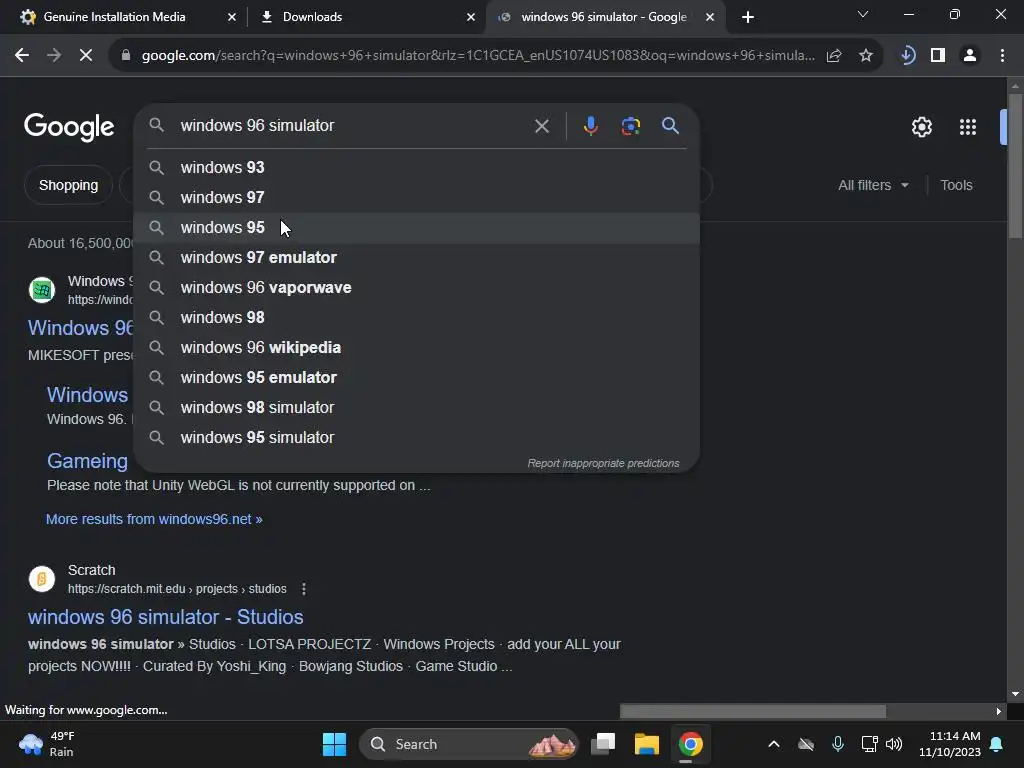Click the taskbar Search box

coord(469,744)
